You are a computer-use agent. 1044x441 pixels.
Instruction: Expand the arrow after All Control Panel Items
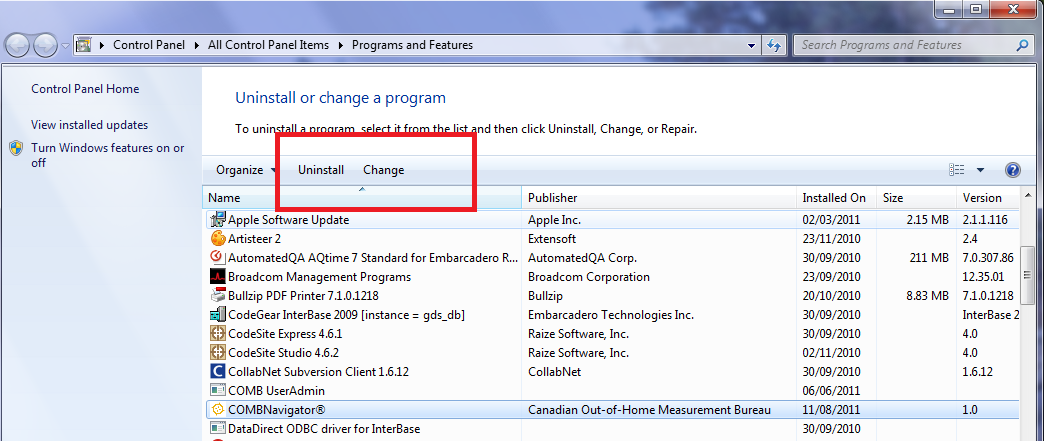pos(341,45)
